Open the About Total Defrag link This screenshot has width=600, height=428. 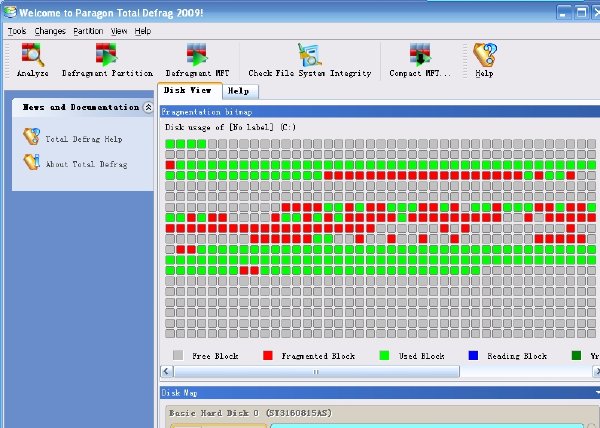pos(86,164)
